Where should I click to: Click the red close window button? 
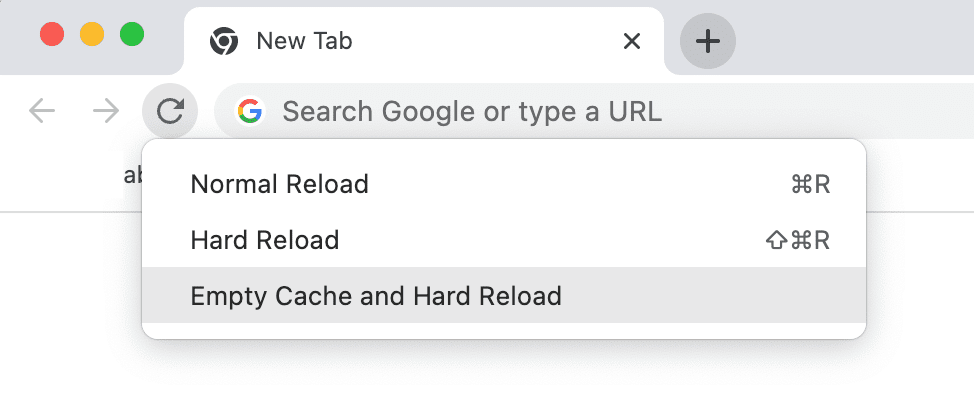[x=52, y=34]
